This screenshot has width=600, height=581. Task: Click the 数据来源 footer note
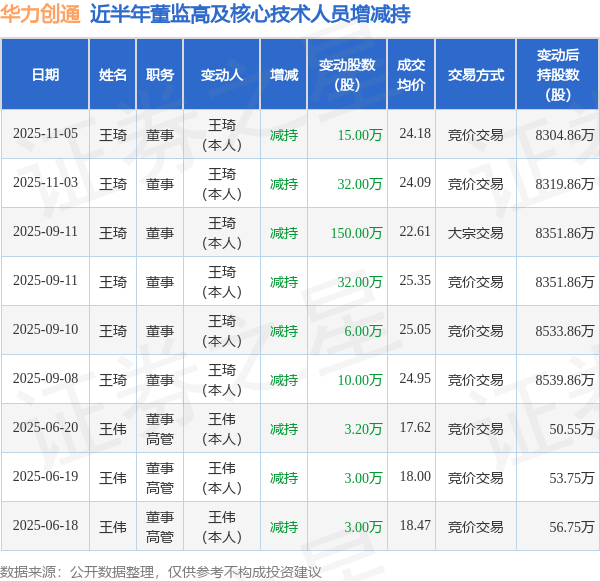(x=161, y=572)
